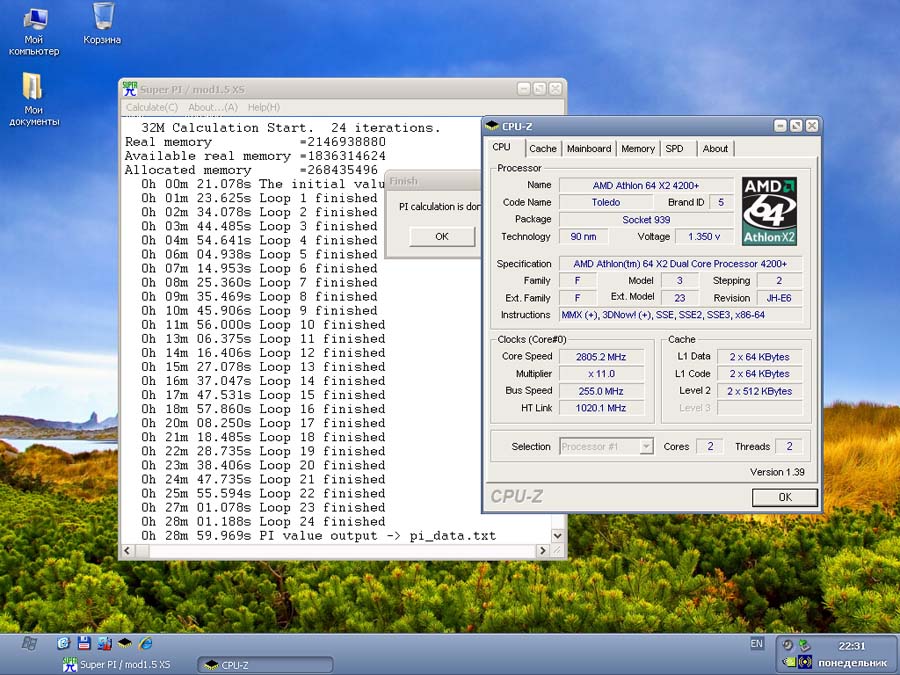The width and height of the screenshot is (900, 675).
Task: Click the Cores count value field
Action: [710, 447]
